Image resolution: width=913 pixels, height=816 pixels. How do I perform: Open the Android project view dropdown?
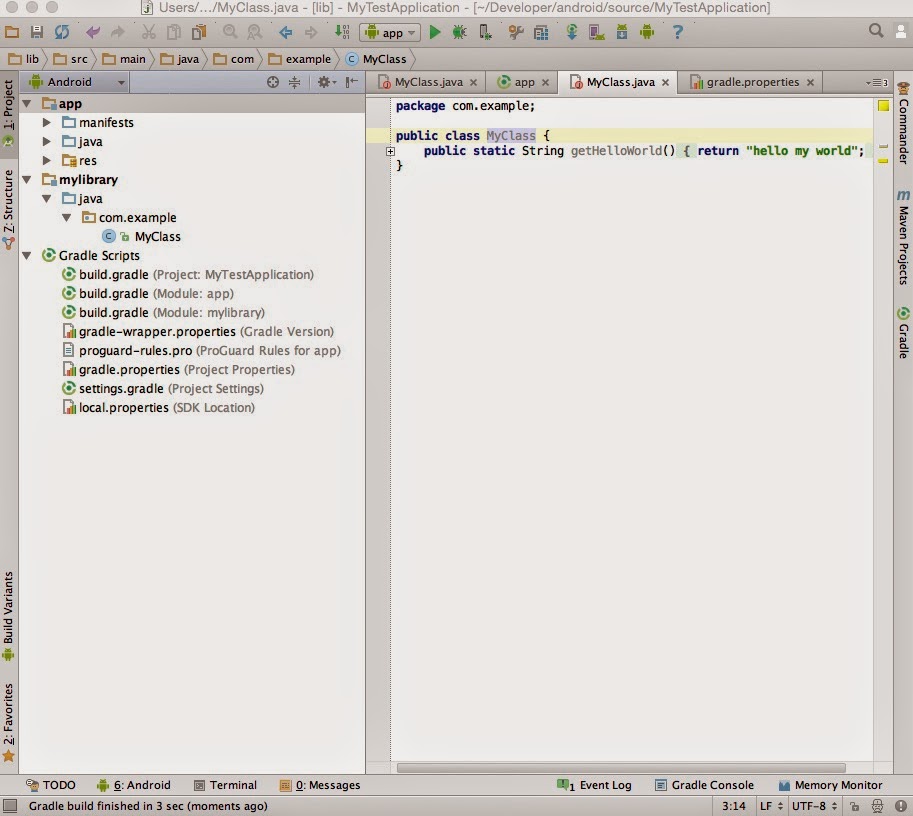coord(77,82)
